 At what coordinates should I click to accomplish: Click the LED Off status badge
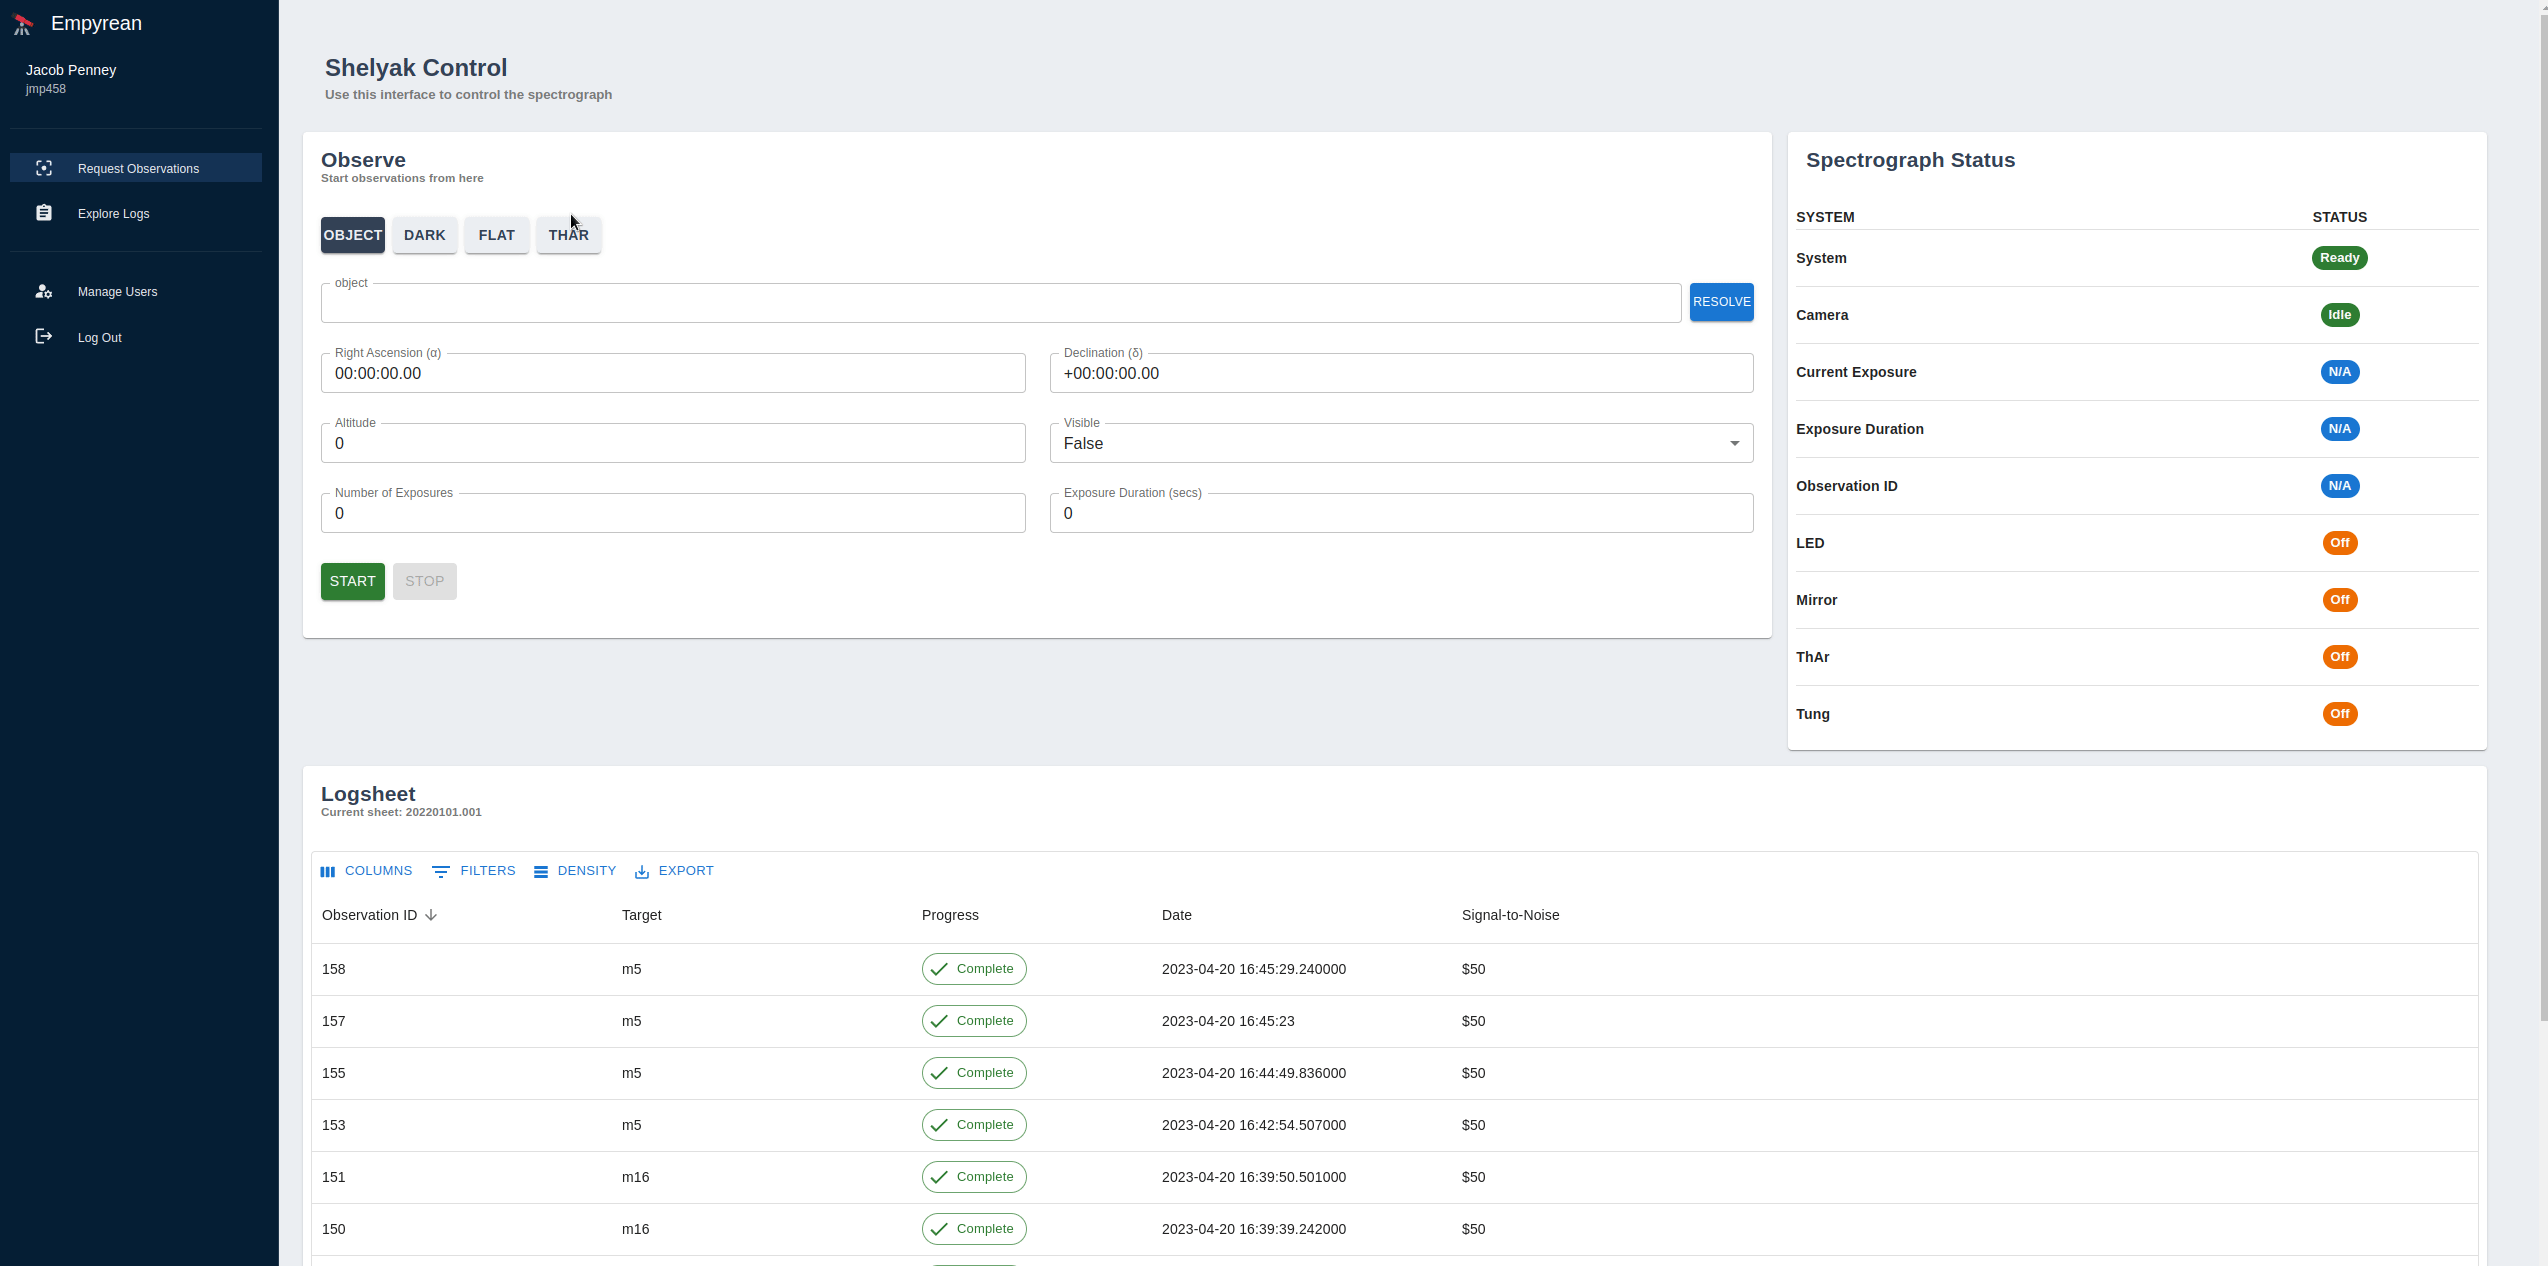click(x=2339, y=543)
